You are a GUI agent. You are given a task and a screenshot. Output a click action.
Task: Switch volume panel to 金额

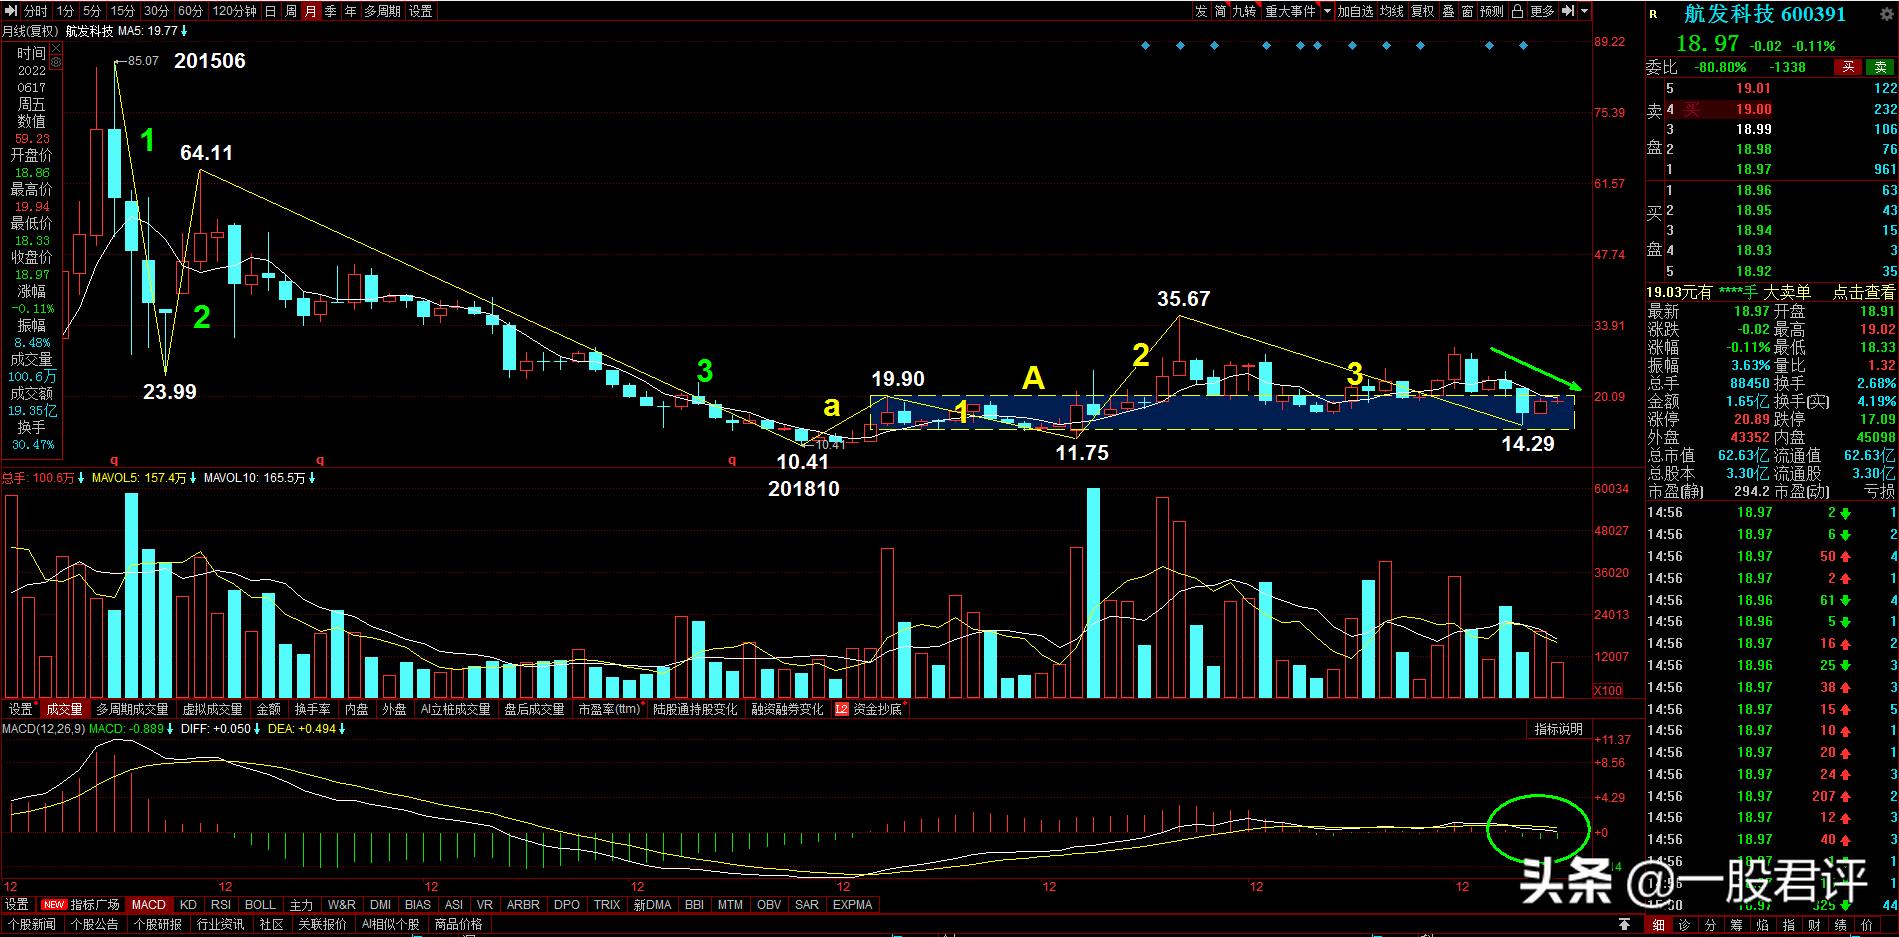pos(269,709)
